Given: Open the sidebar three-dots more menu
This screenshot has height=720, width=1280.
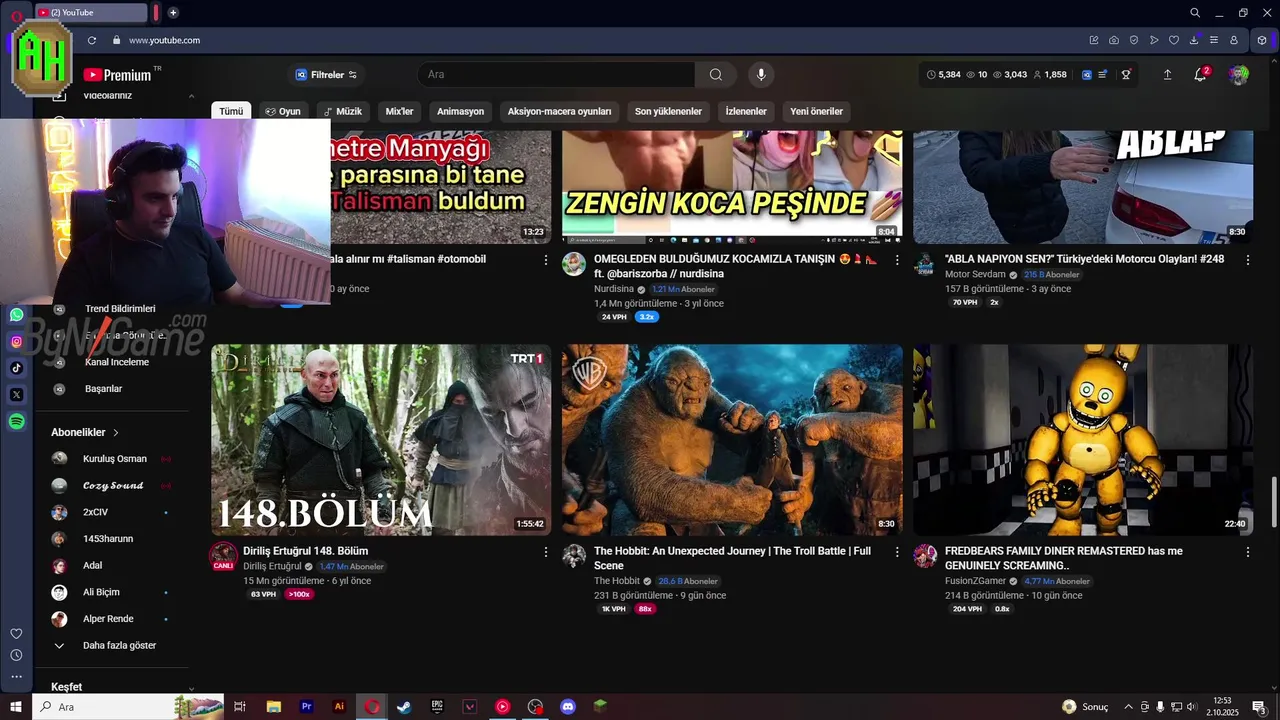Looking at the screenshot, I should 16,677.
